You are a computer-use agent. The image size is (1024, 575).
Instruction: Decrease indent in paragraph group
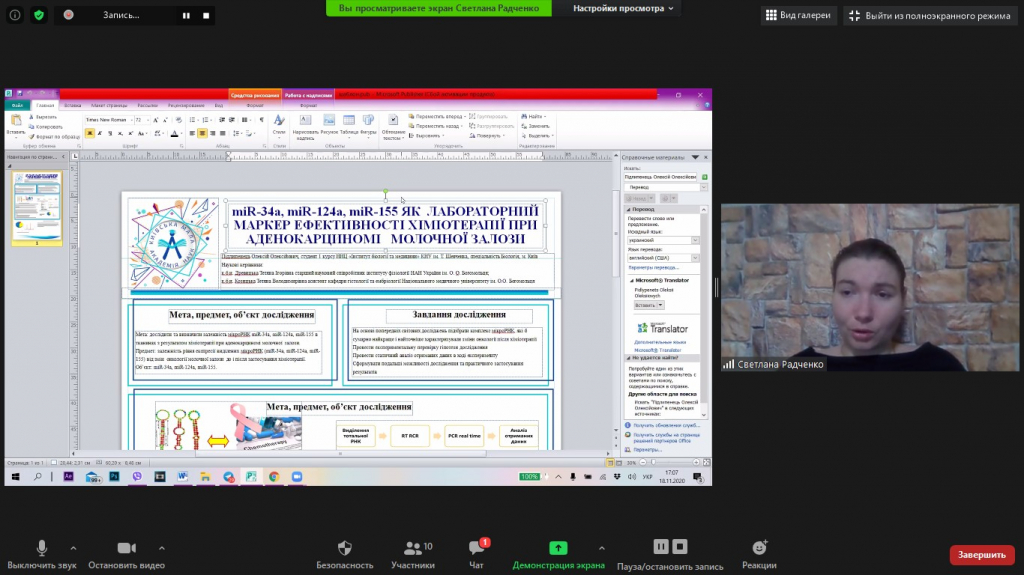(x=221, y=120)
